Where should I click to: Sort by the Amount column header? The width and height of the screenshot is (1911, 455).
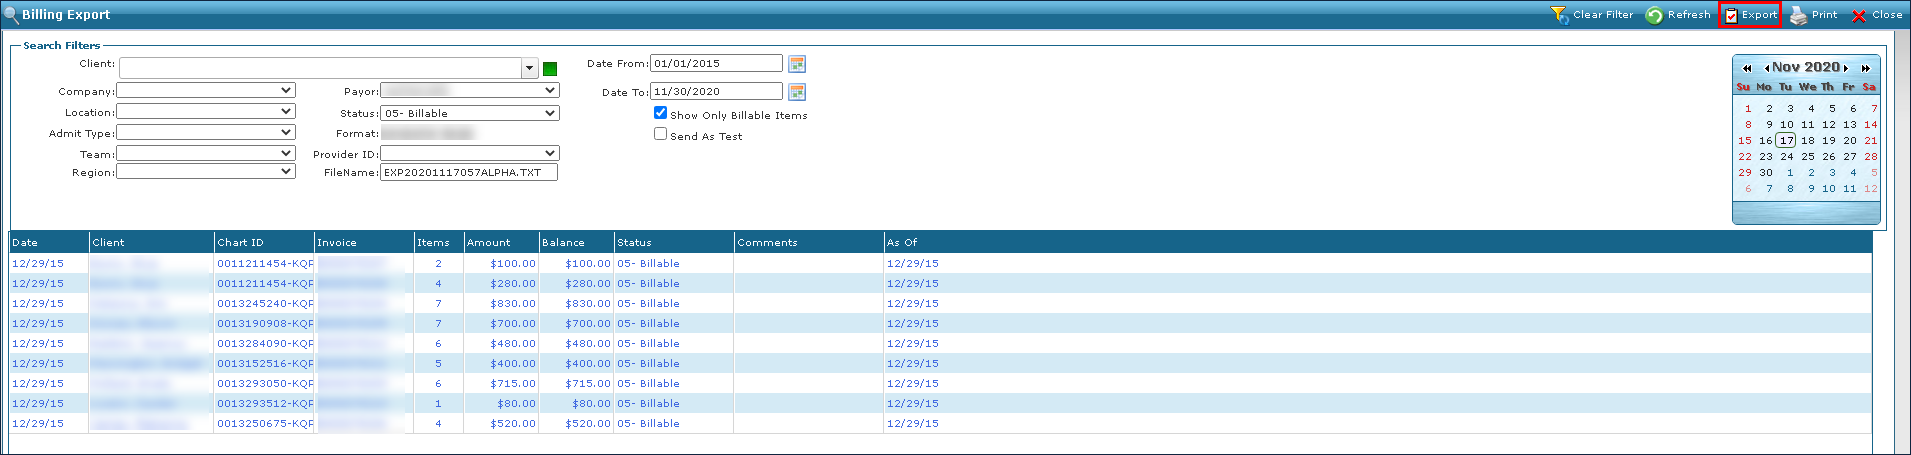click(x=489, y=242)
